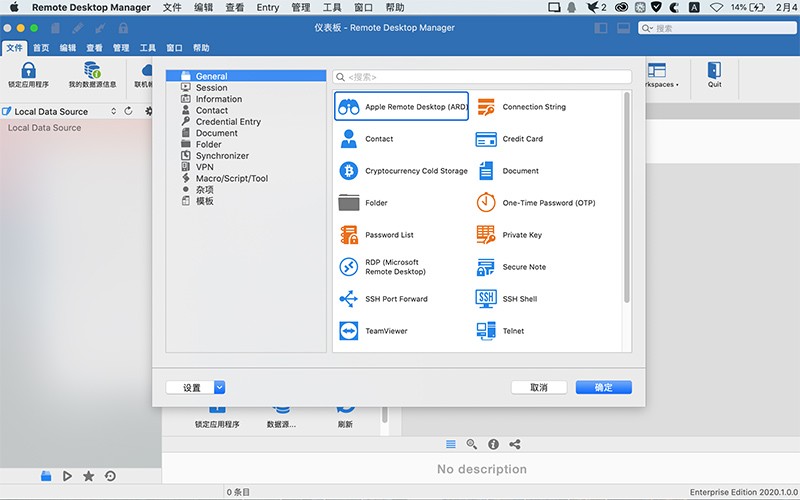The height and width of the screenshot is (500, 800).
Task: Select the Folder entry type in grid
Action: 363,203
